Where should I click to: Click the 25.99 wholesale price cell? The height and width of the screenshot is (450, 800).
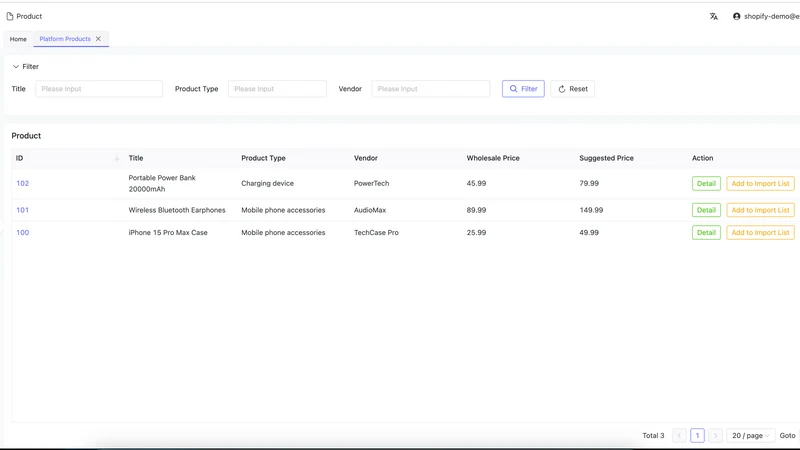pyautogui.click(x=476, y=232)
